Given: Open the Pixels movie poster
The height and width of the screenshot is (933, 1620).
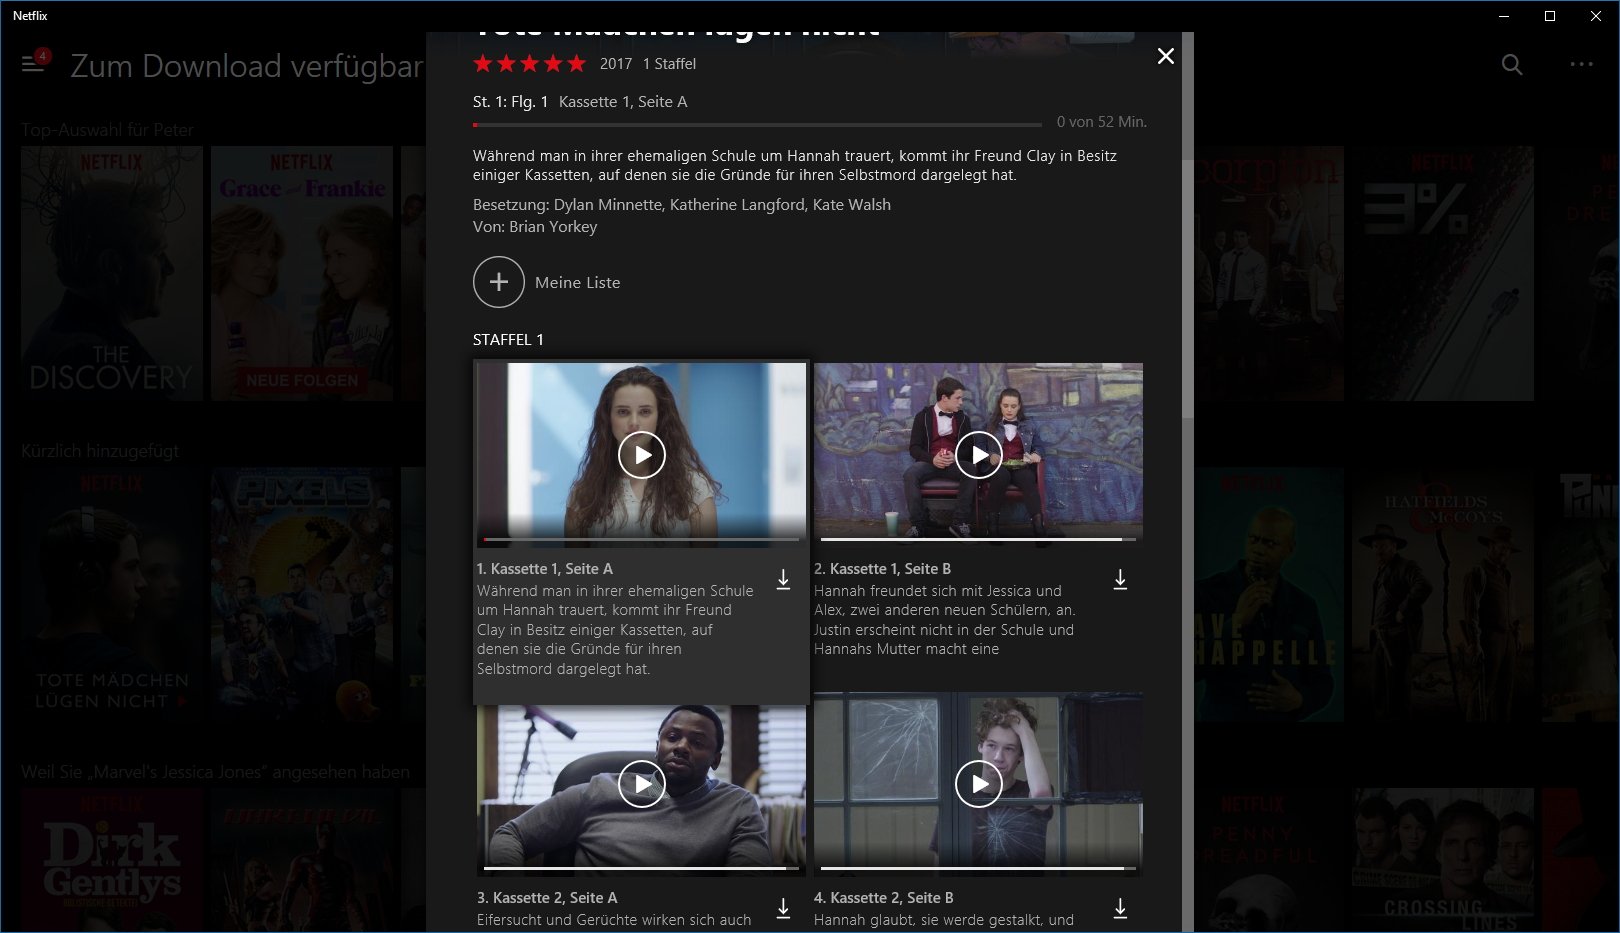Looking at the screenshot, I should [x=302, y=595].
